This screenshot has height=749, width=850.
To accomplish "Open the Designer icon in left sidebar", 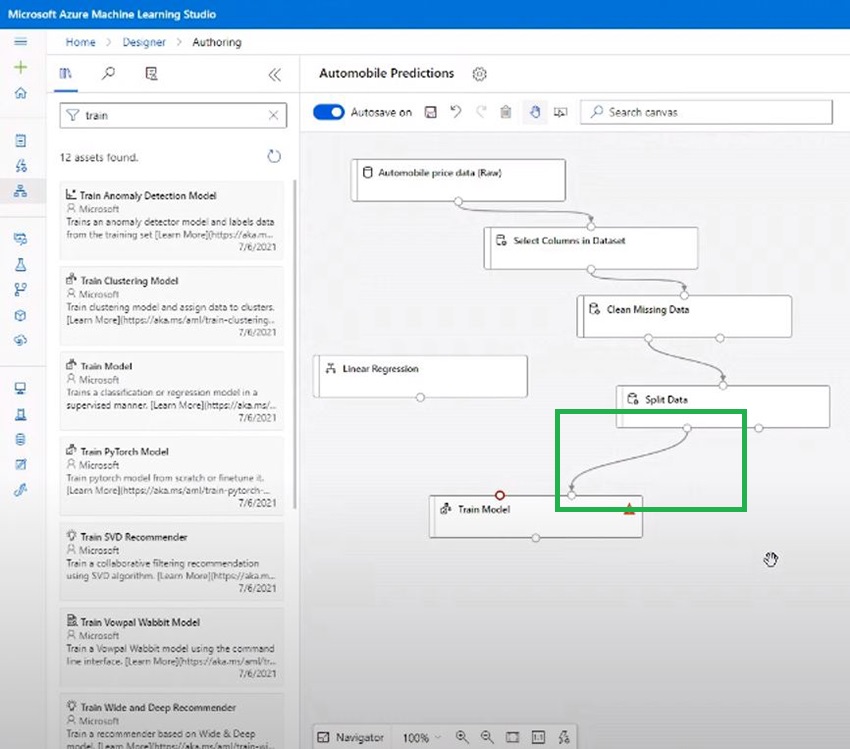I will tap(21, 191).
